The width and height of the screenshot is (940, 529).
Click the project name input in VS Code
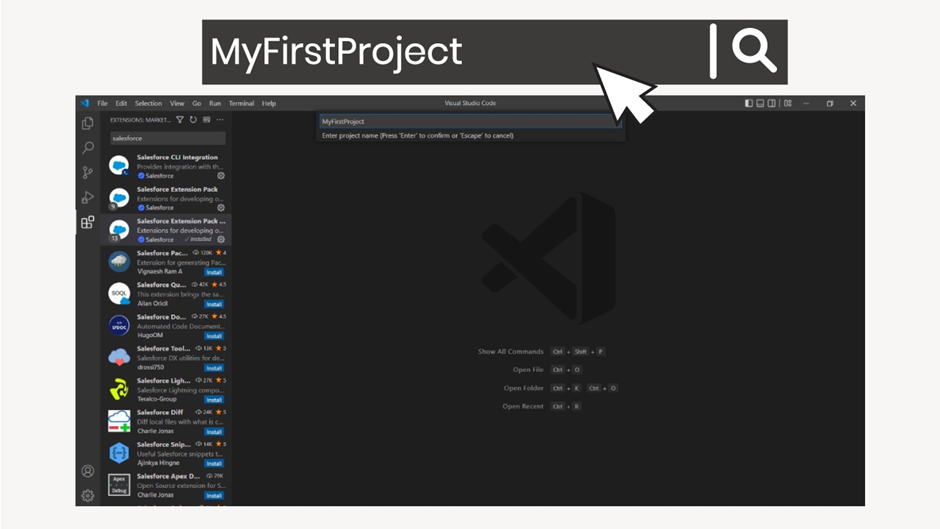(469, 121)
